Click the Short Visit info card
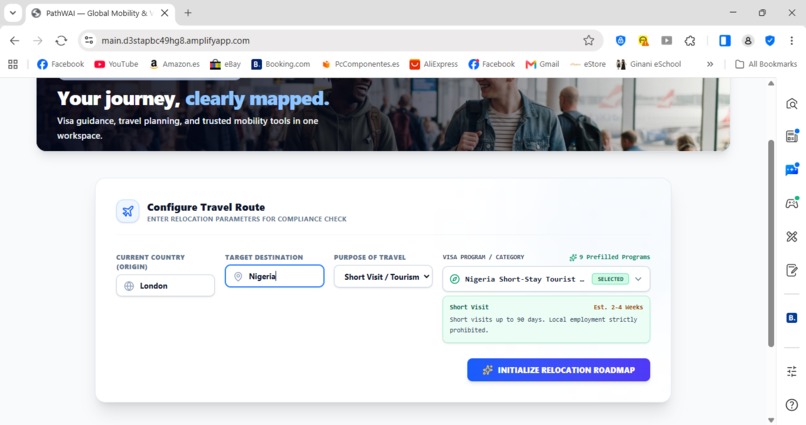This screenshot has height=425, width=806. pos(546,319)
